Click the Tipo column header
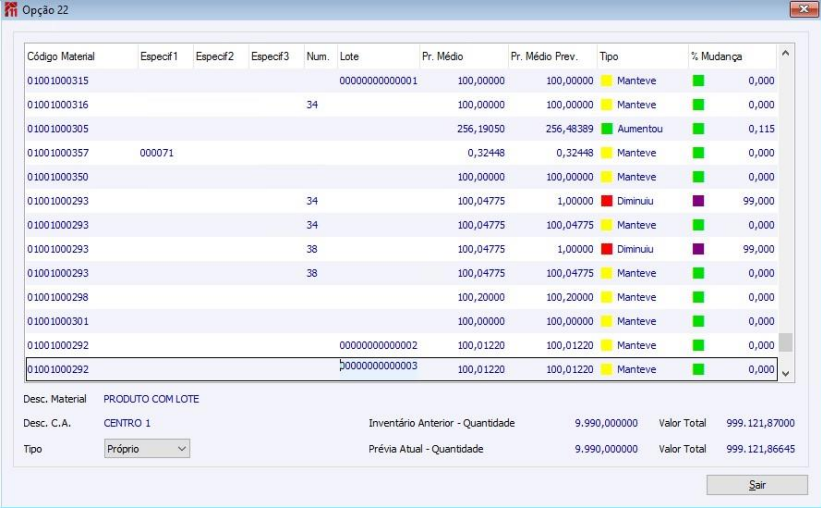The image size is (821, 508). click(x=642, y=56)
